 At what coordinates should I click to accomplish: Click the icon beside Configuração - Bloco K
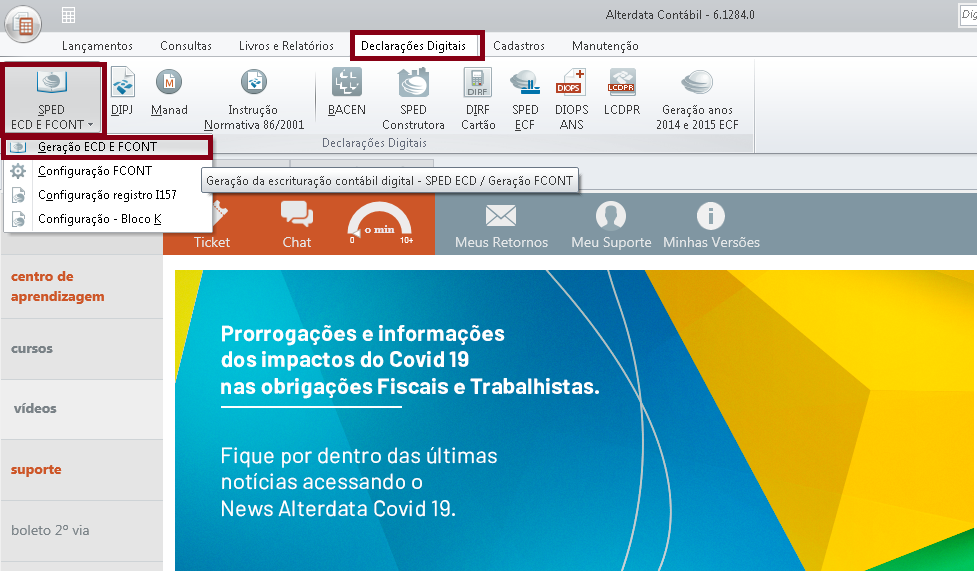(x=19, y=219)
